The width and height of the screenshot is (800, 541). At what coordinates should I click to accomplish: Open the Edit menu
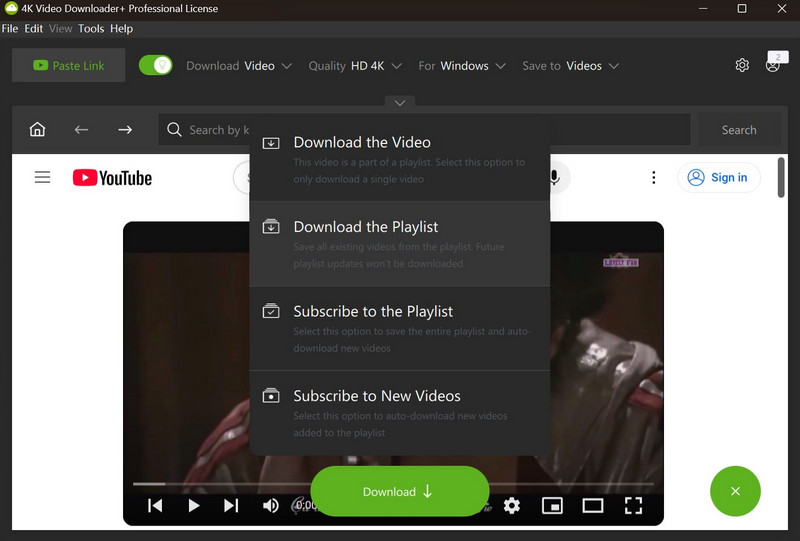(x=34, y=29)
